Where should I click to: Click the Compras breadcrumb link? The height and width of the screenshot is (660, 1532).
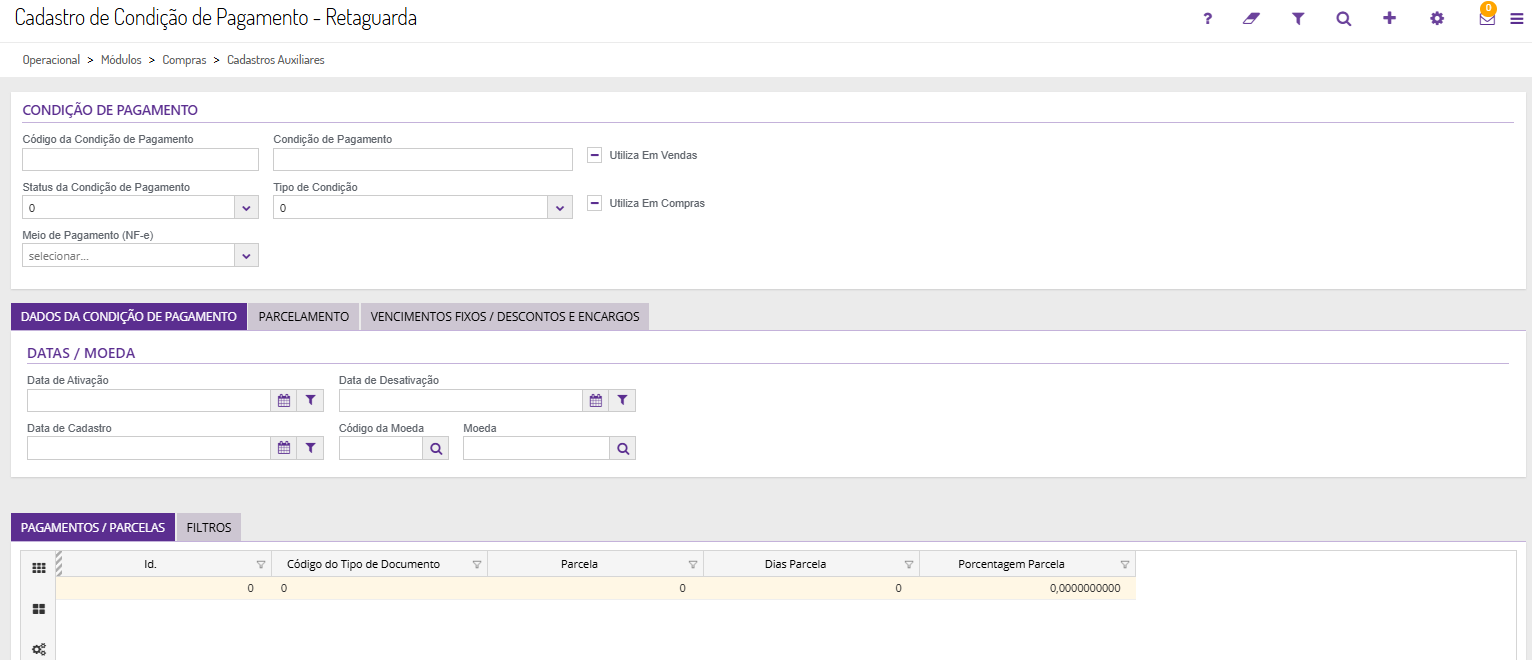(184, 60)
